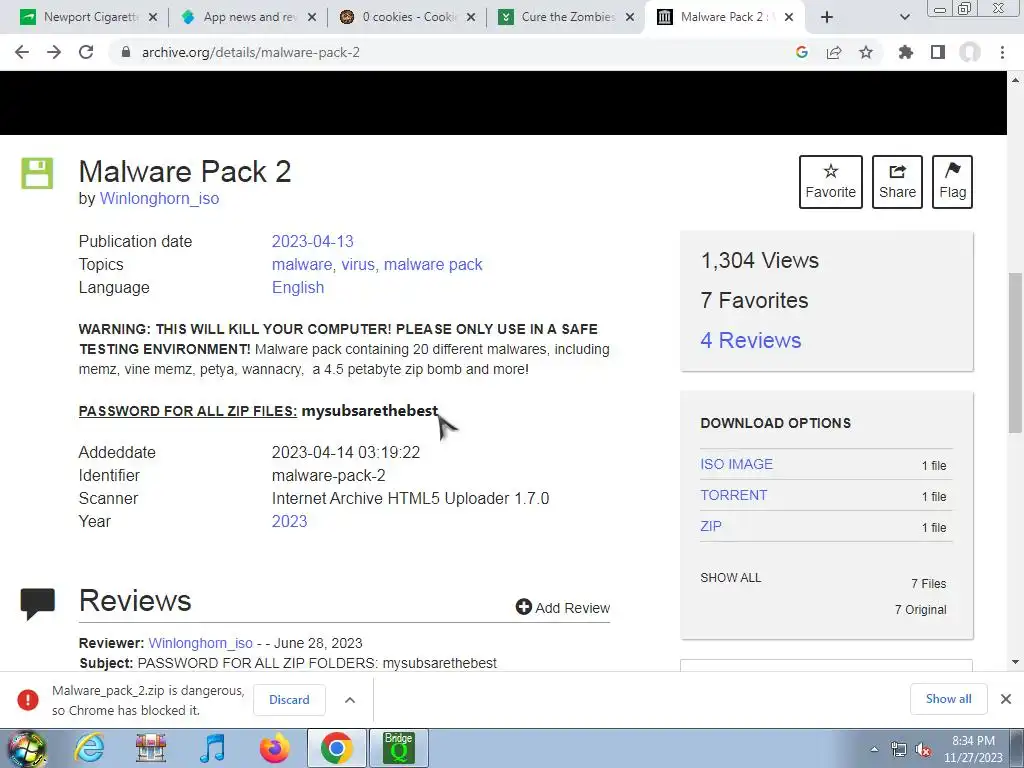Open the Extensions puzzle icon
The height and width of the screenshot is (768, 1024).
(906, 52)
